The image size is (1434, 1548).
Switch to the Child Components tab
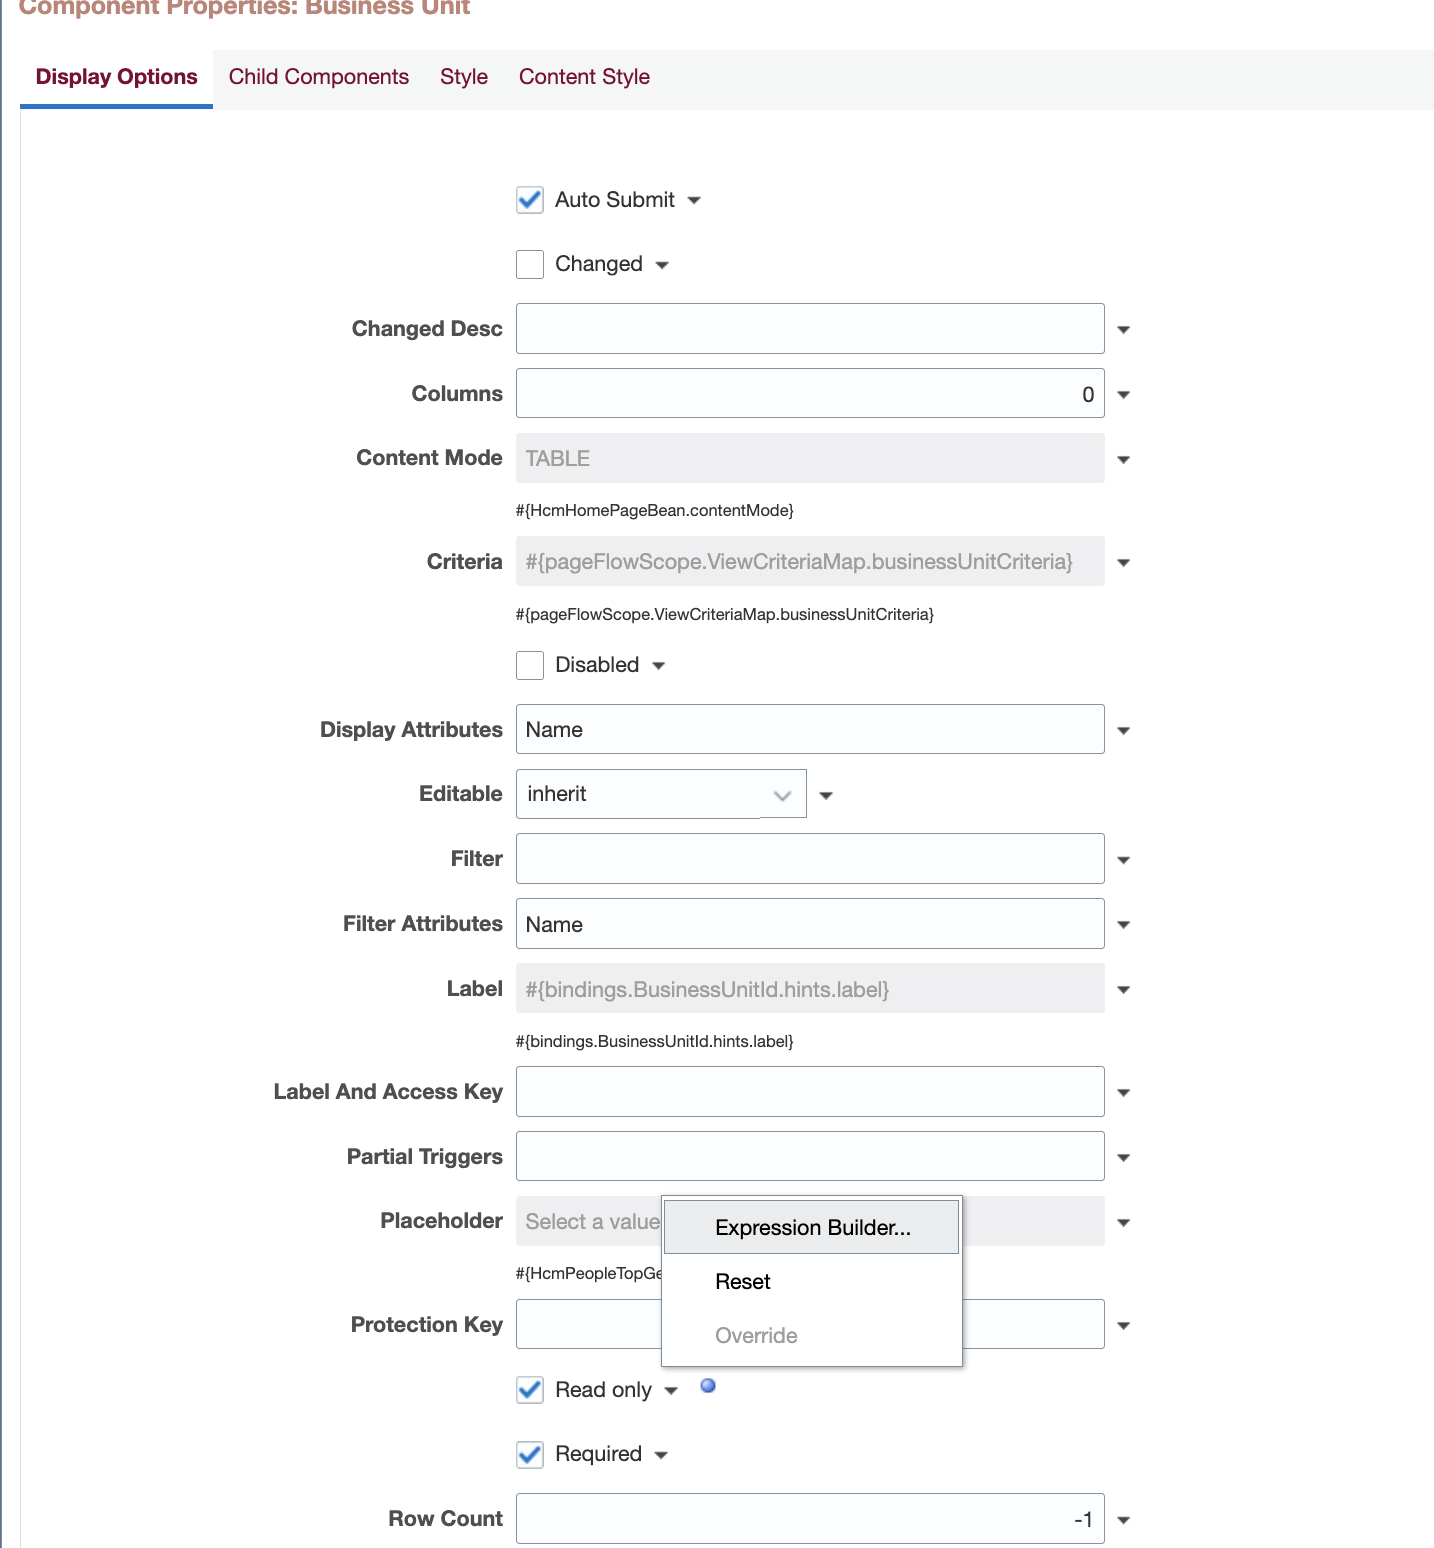pyautogui.click(x=318, y=76)
